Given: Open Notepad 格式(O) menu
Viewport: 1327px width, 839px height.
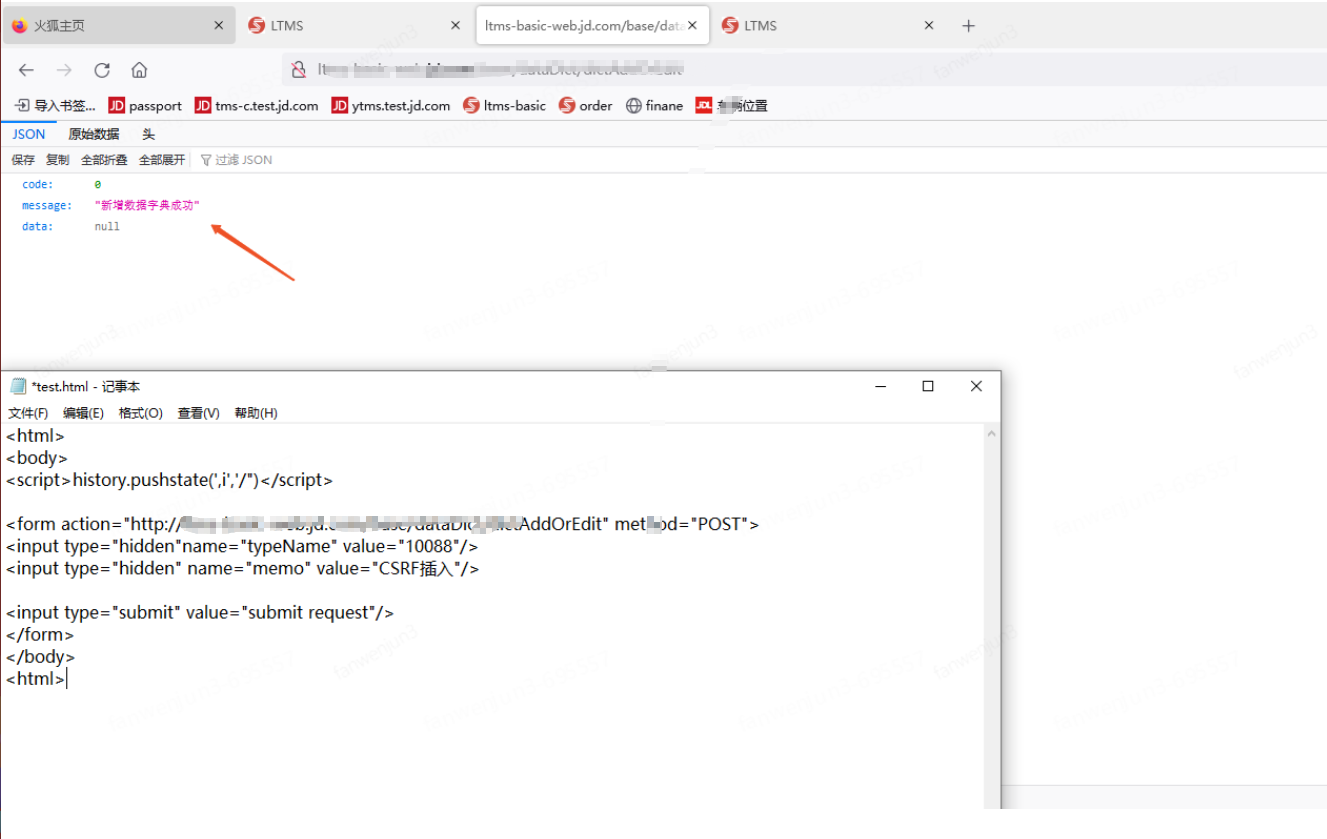Looking at the screenshot, I should (140, 413).
